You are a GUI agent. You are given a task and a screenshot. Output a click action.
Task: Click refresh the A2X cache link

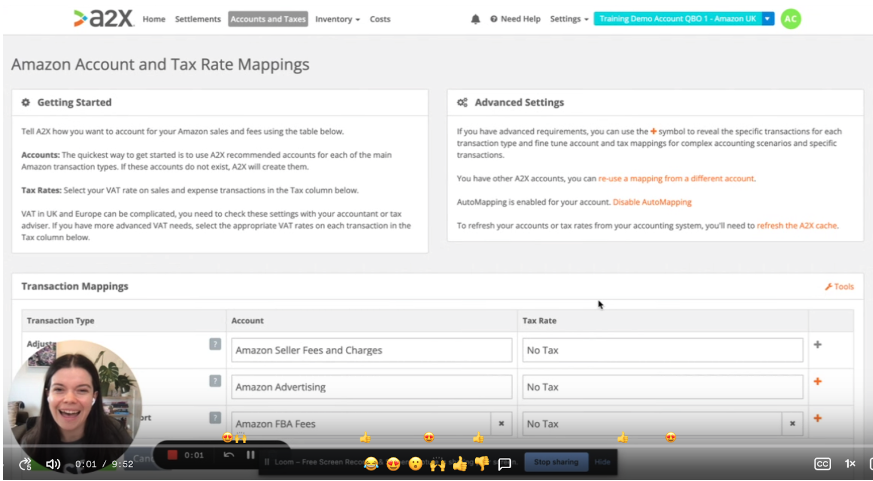click(x=797, y=225)
